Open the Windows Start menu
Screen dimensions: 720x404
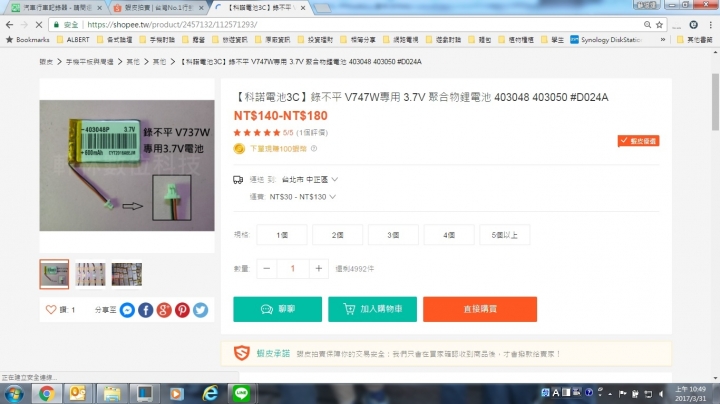[x=14, y=394]
